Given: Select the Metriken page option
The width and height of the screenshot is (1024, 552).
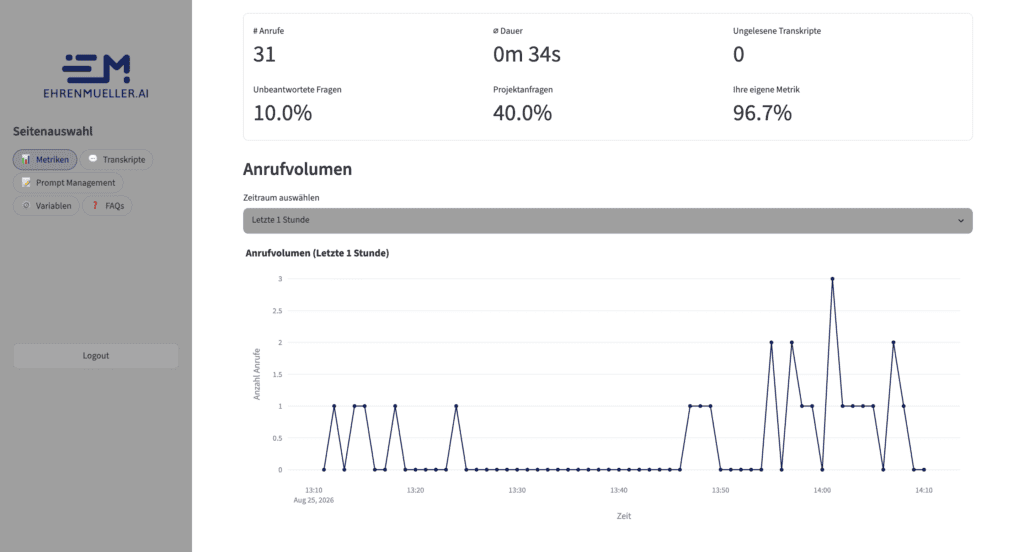Looking at the screenshot, I should [45, 159].
